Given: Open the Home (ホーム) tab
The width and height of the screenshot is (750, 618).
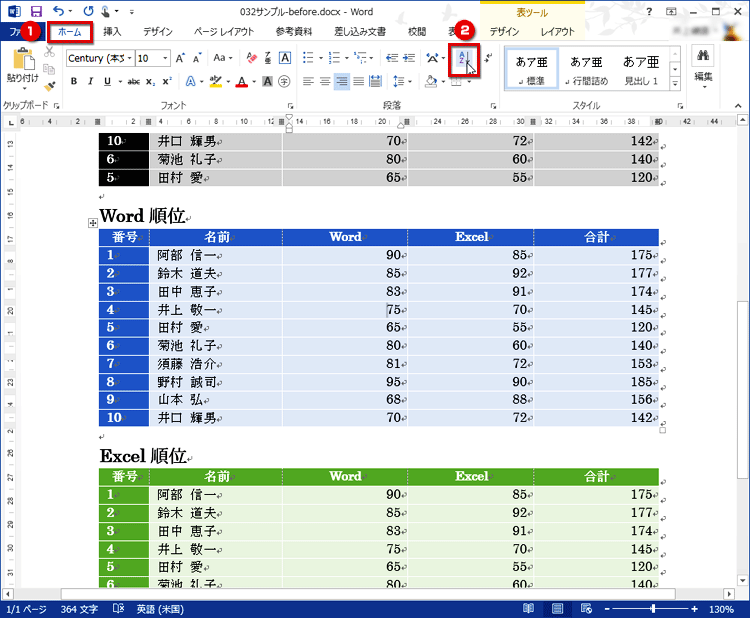Looking at the screenshot, I should 70,32.
